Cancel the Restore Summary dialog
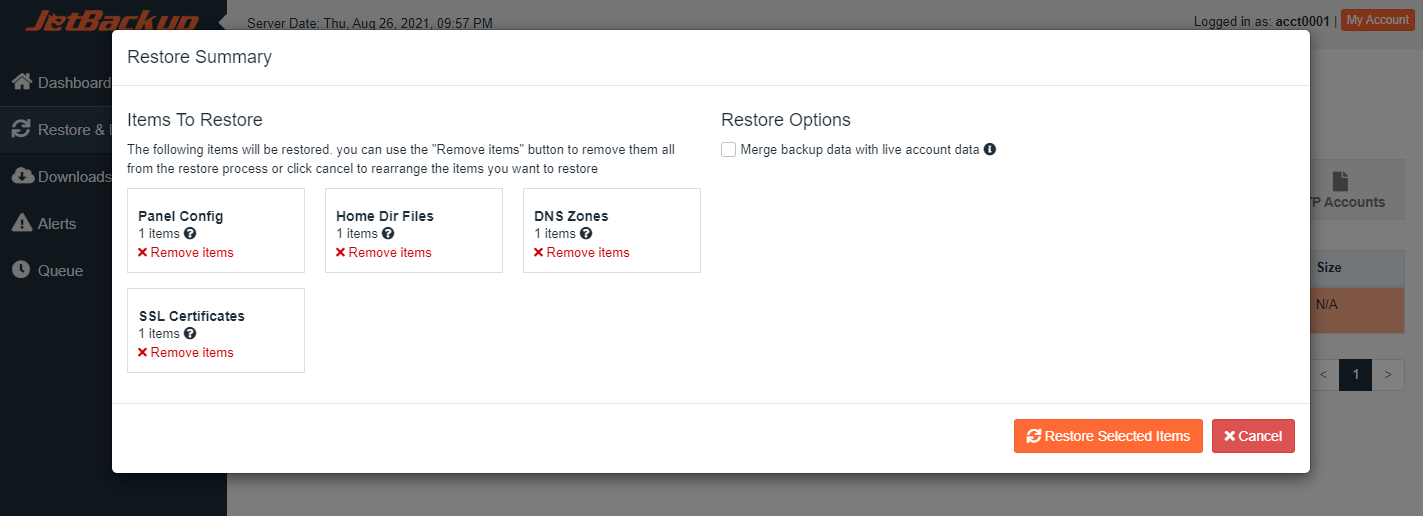 [x=1253, y=436]
